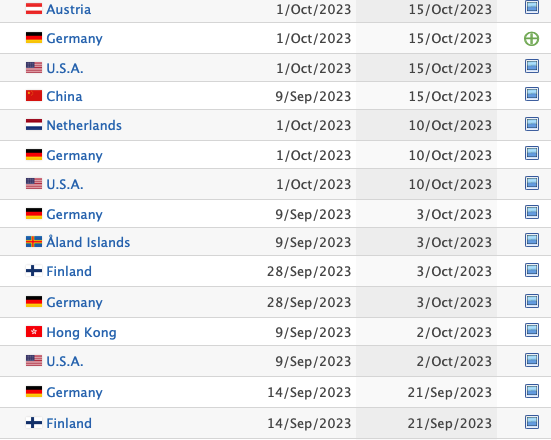Open the Åland Islands link

[88, 242]
